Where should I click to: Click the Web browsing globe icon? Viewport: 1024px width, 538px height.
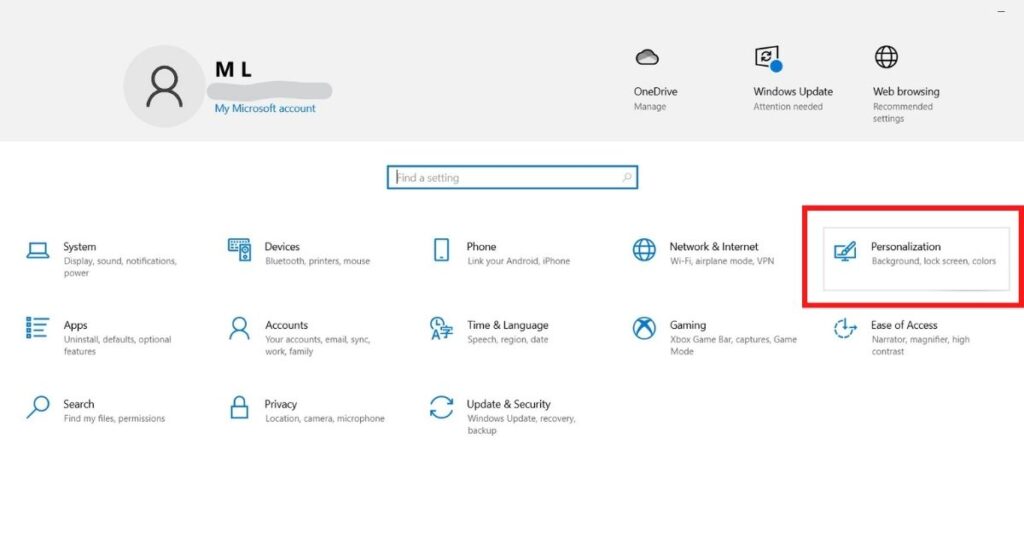click(886, 57)
